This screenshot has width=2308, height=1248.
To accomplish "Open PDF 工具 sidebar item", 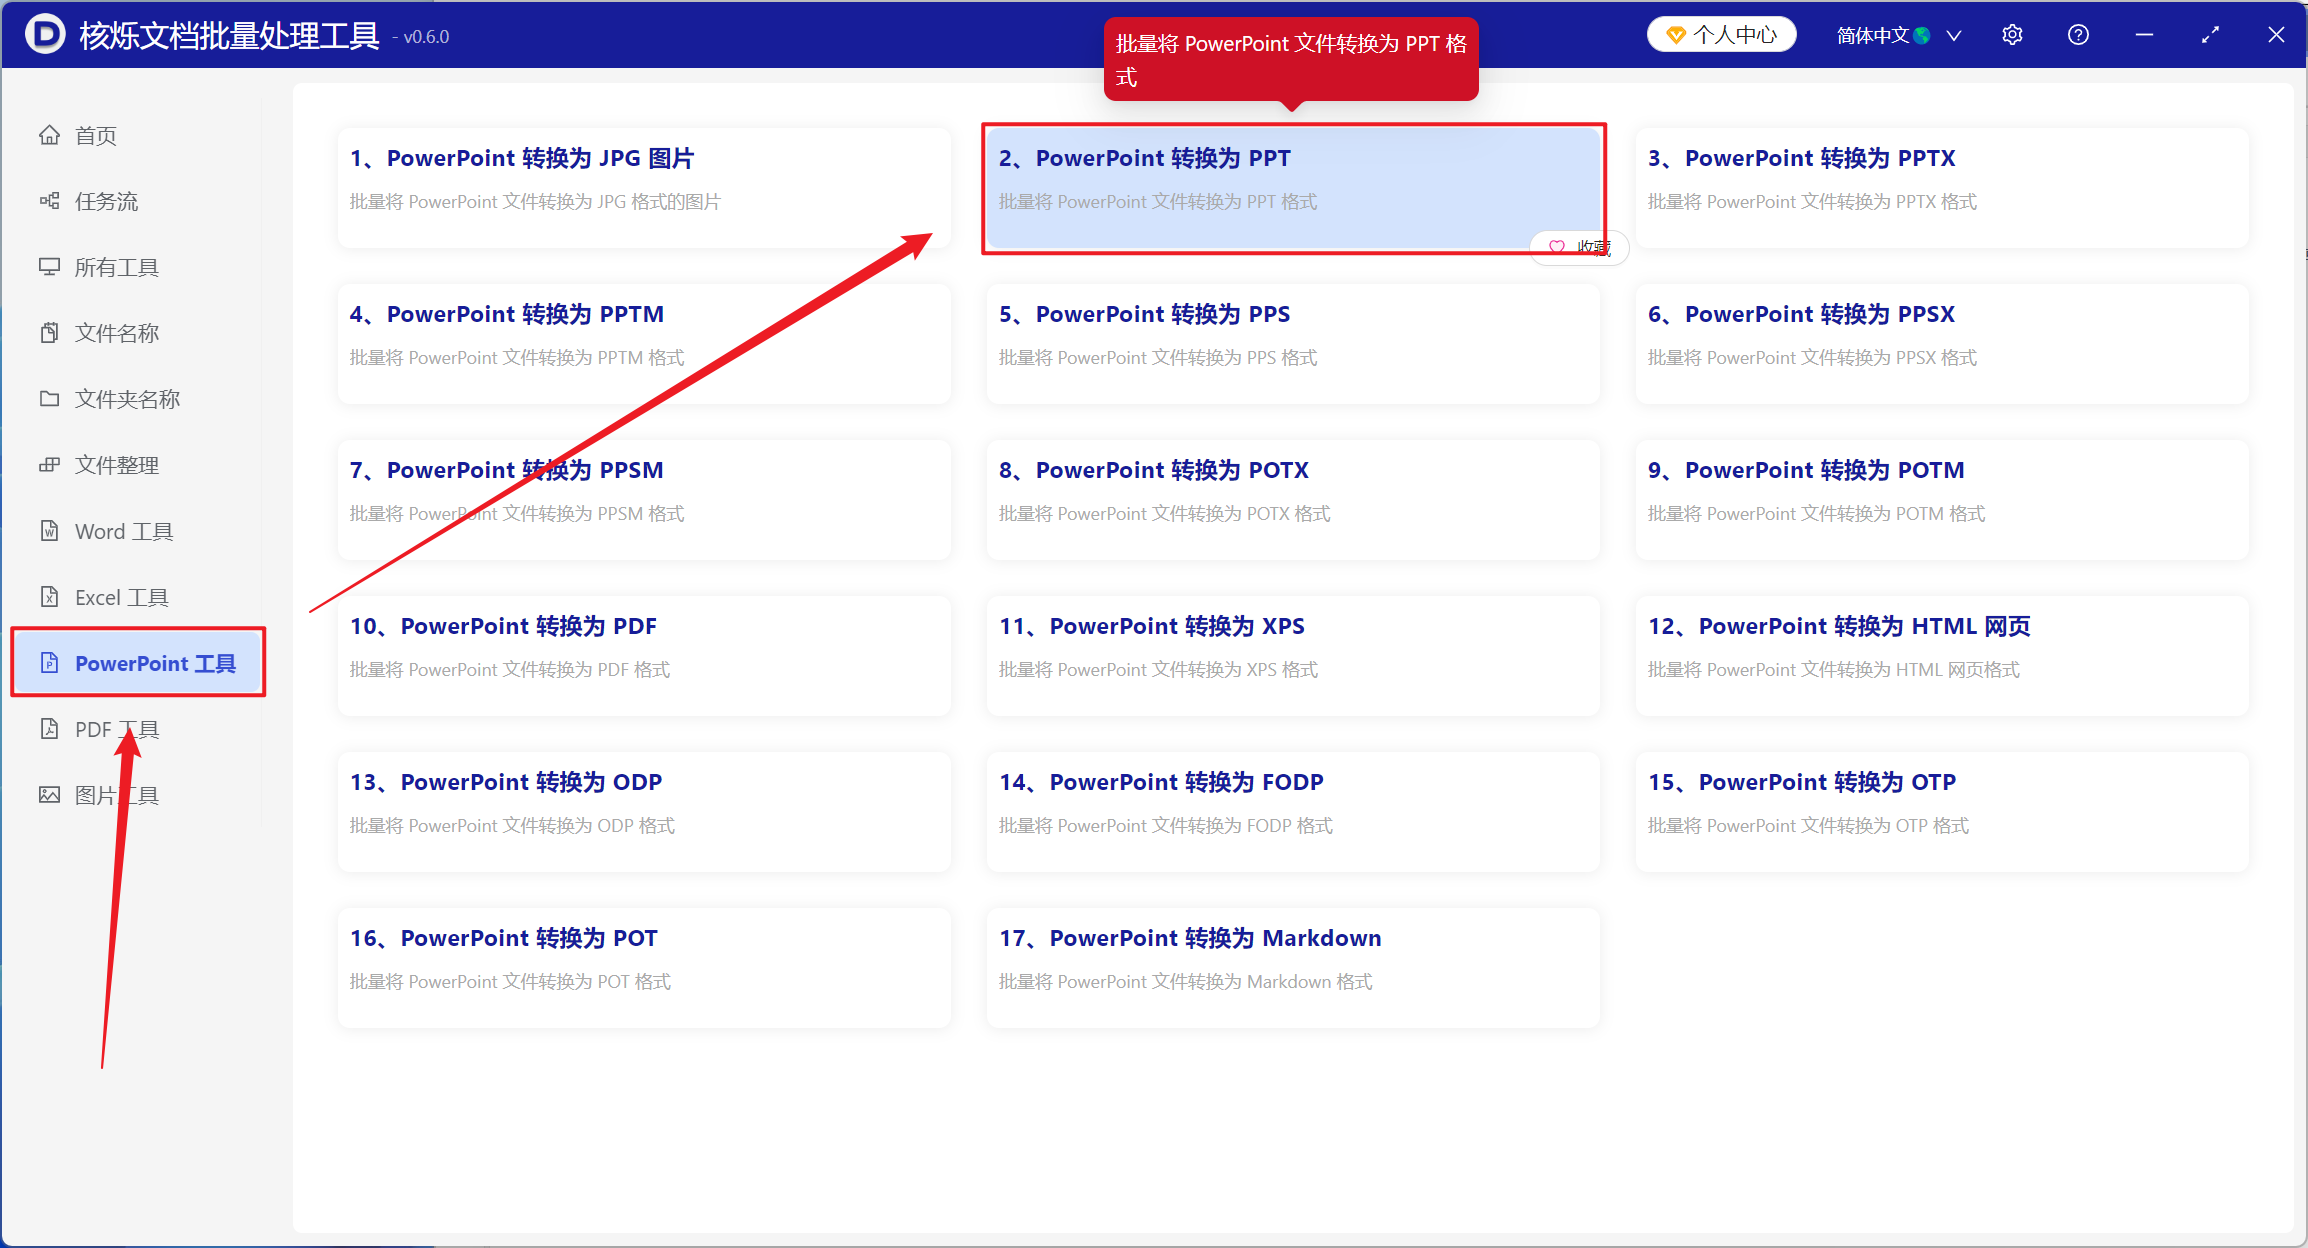I will click(x=138, y=729).
